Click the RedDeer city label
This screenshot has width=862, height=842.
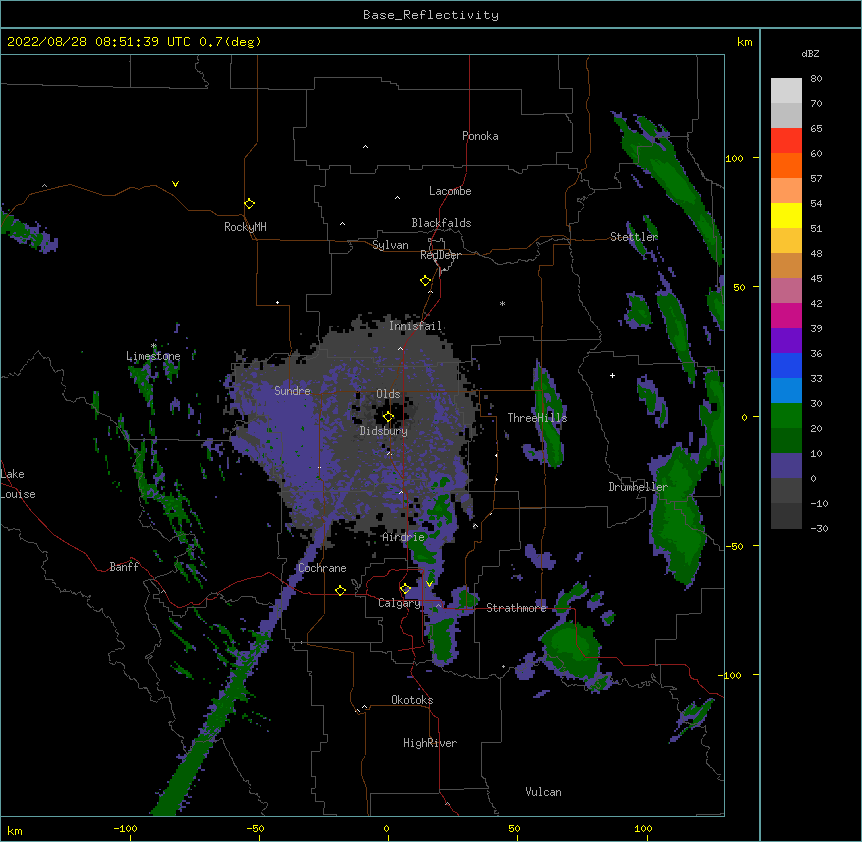click(x=440, y=255)
